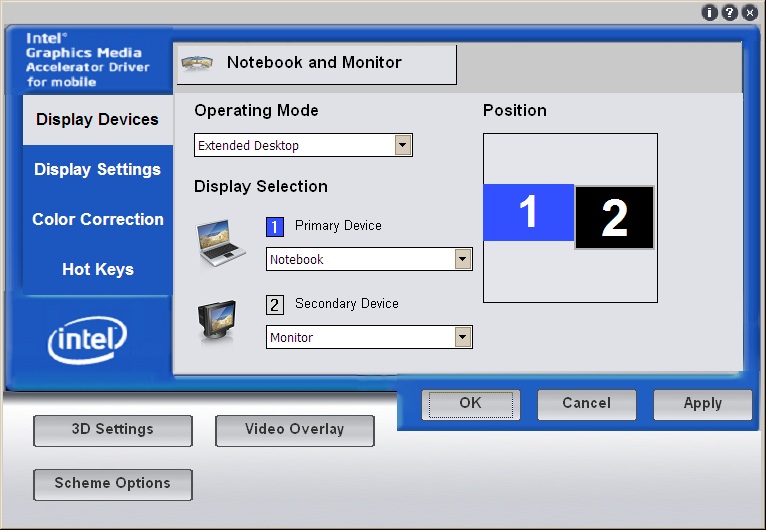Click the Secondary Device label
766x530 pixels.
pos(346,304)
